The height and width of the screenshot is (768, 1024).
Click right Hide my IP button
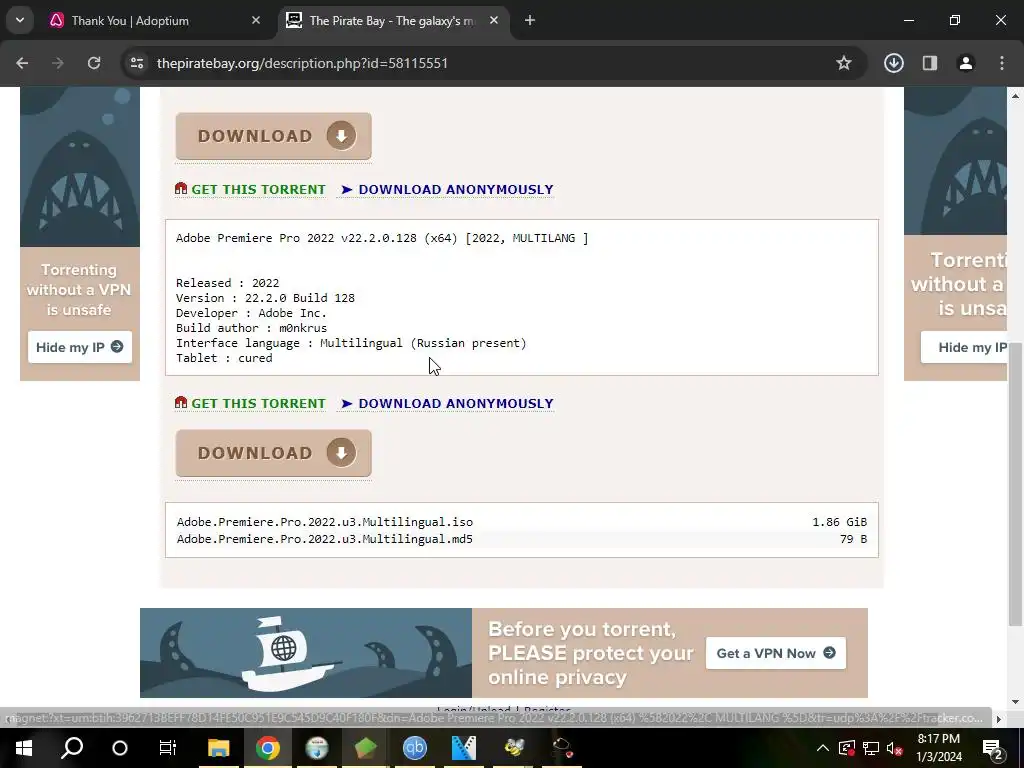click(964, 347)
